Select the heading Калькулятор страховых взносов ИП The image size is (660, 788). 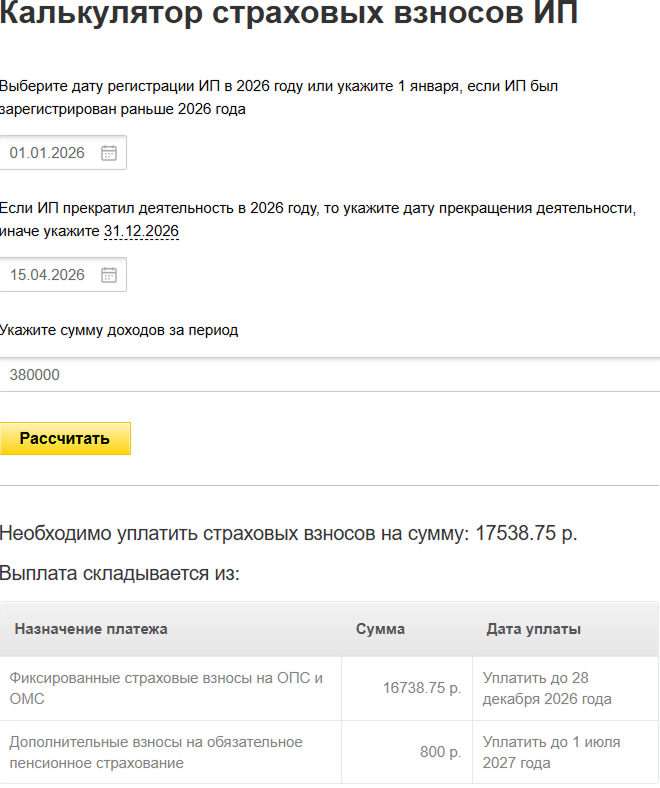[289, 13]
